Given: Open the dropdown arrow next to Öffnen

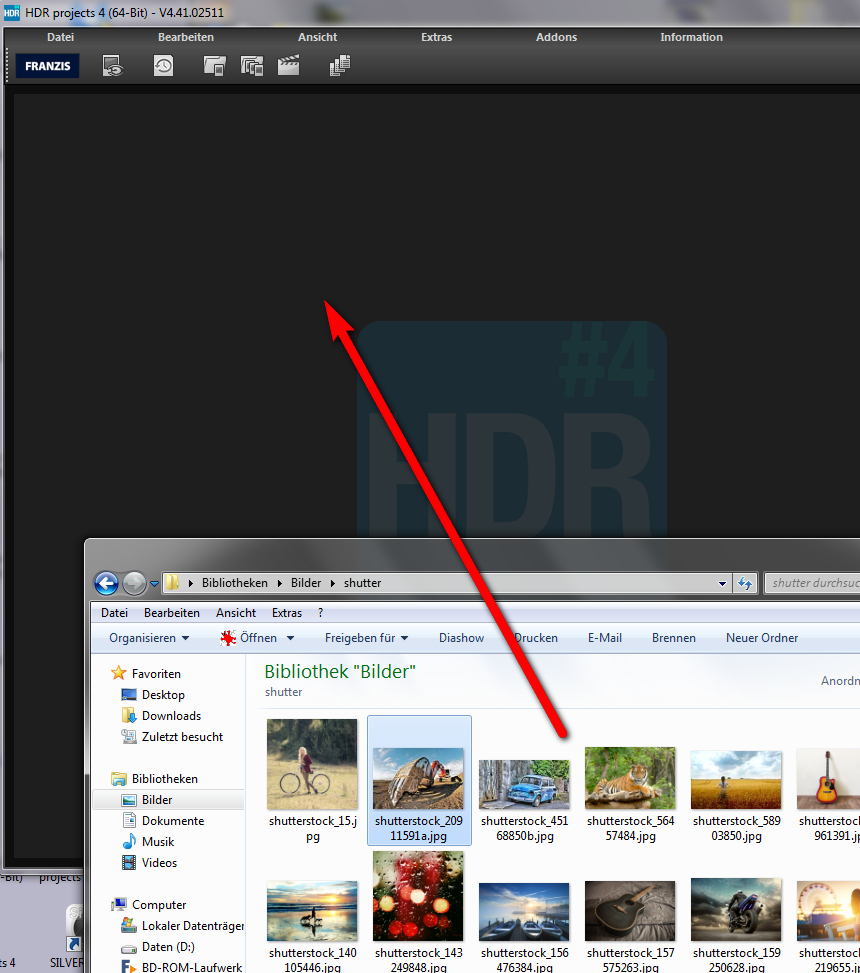Looking at the screenshot, I should point(290,638).
